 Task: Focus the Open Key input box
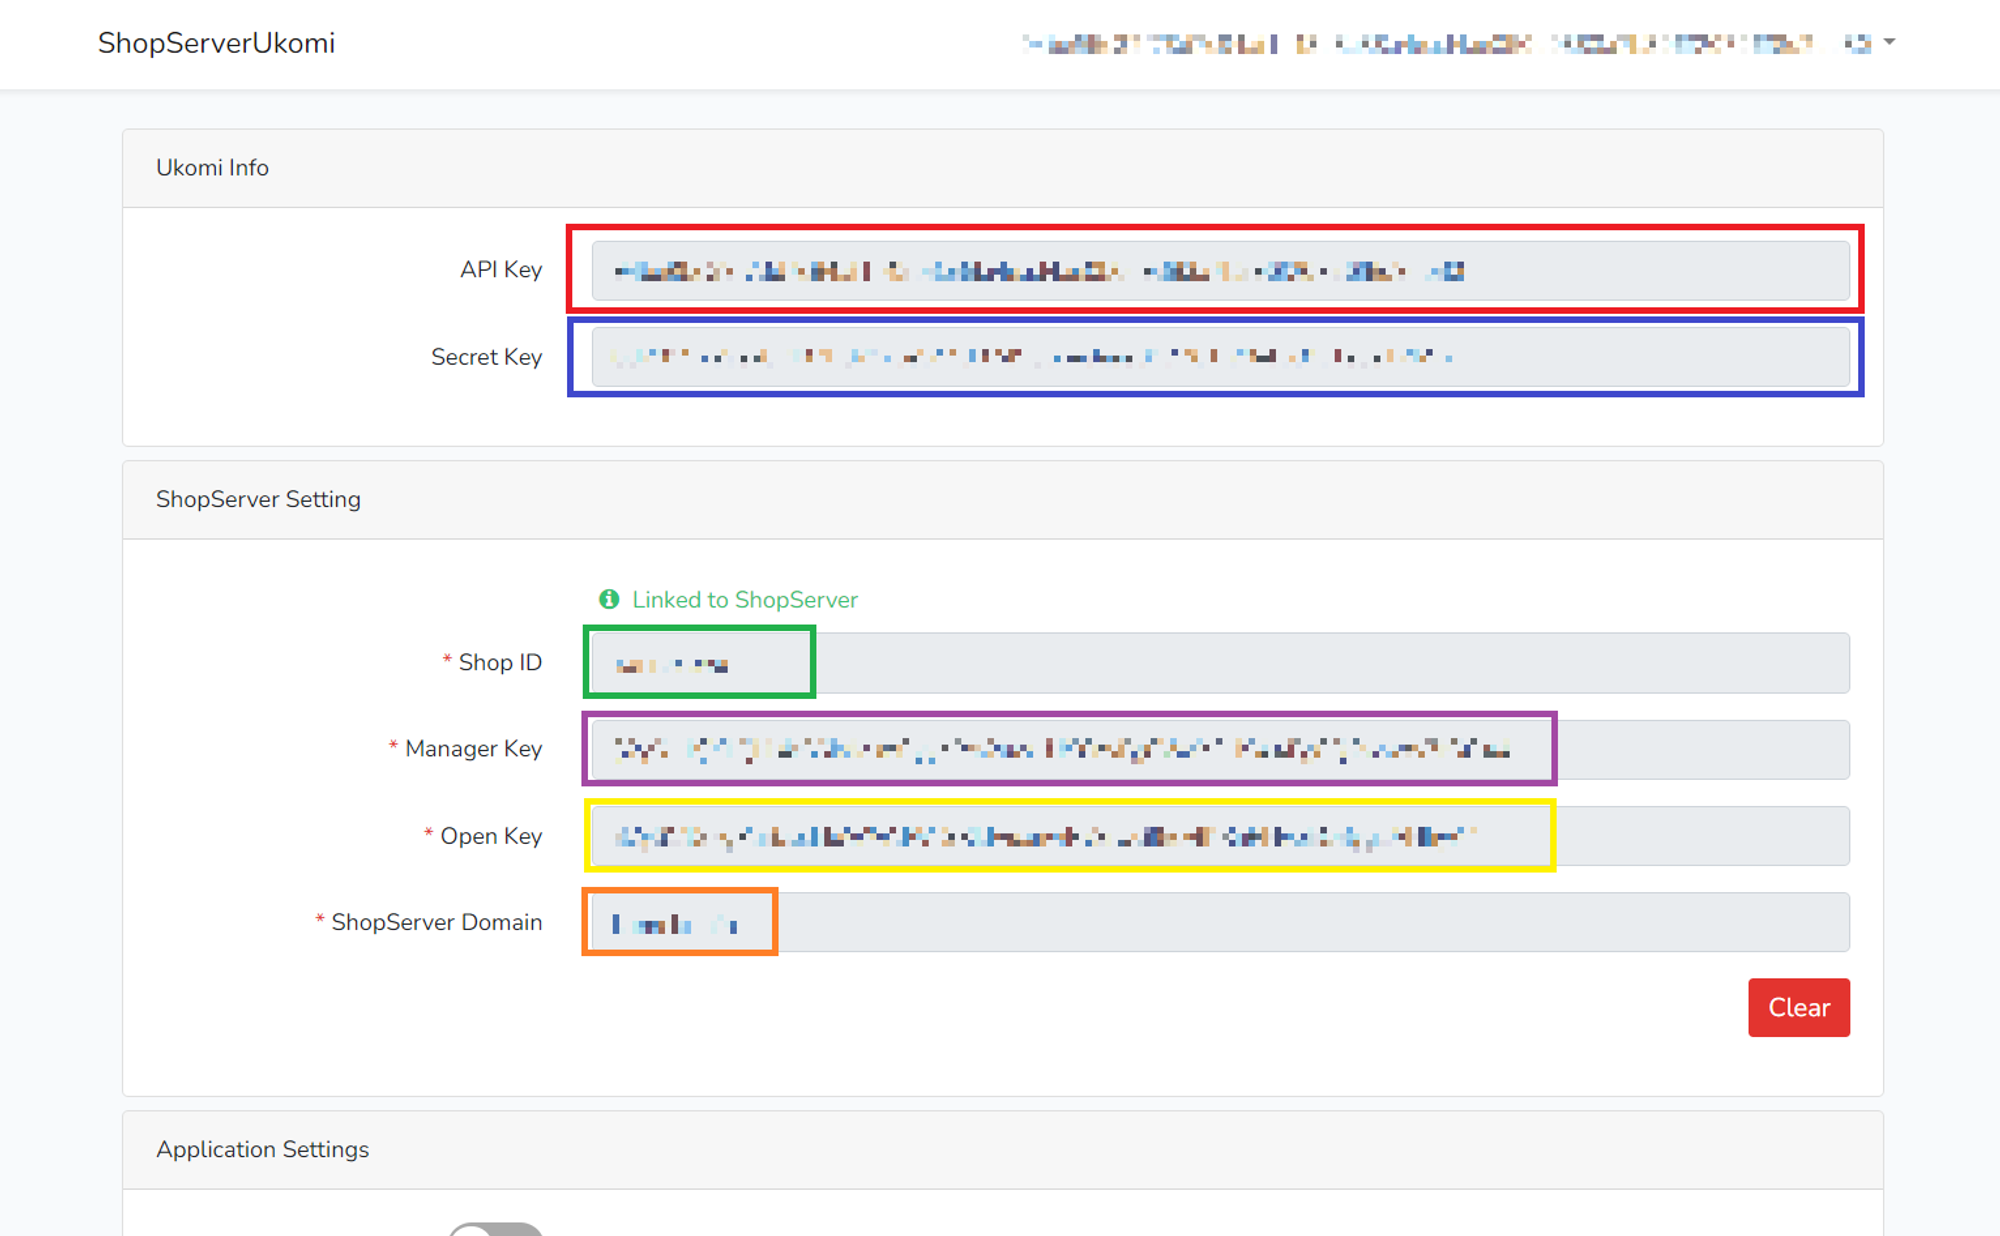tap(1220, 836)
